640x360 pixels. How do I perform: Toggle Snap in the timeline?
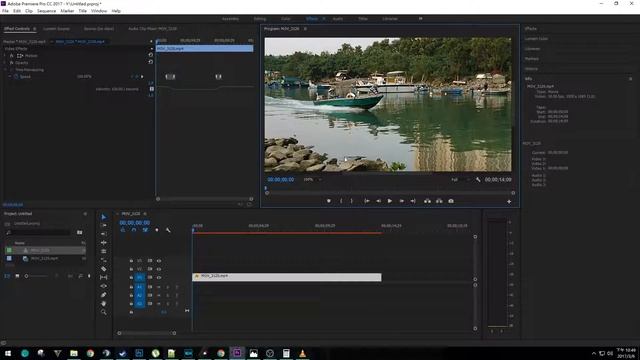point(134,230)
